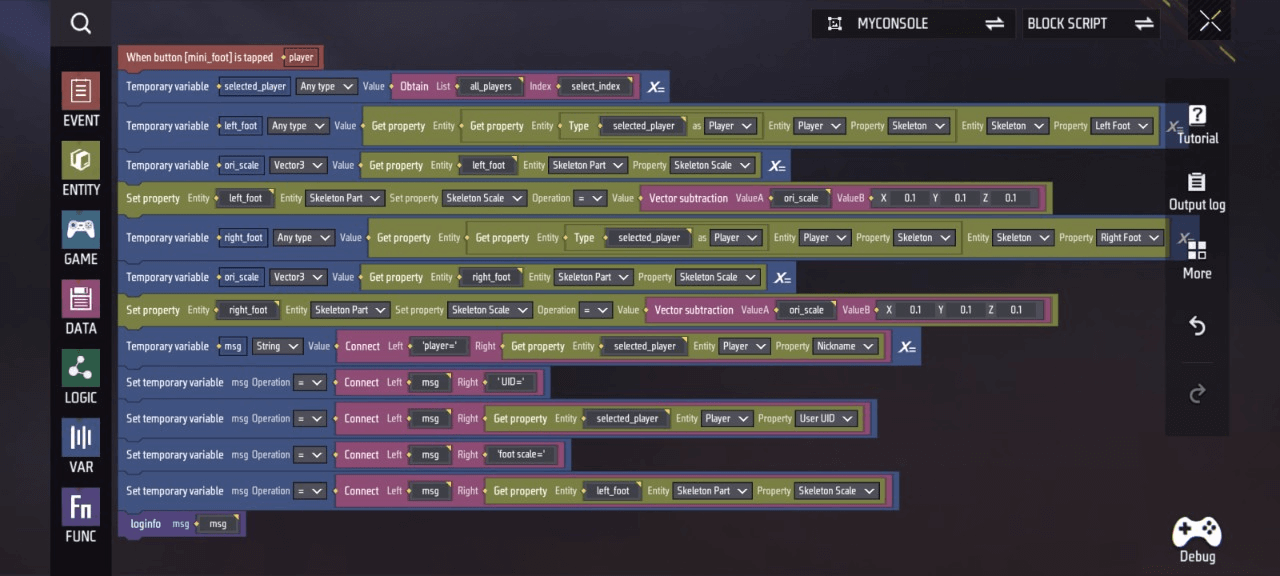Select the LOGIC block category

pyautogui.click(x=81, y=376)
